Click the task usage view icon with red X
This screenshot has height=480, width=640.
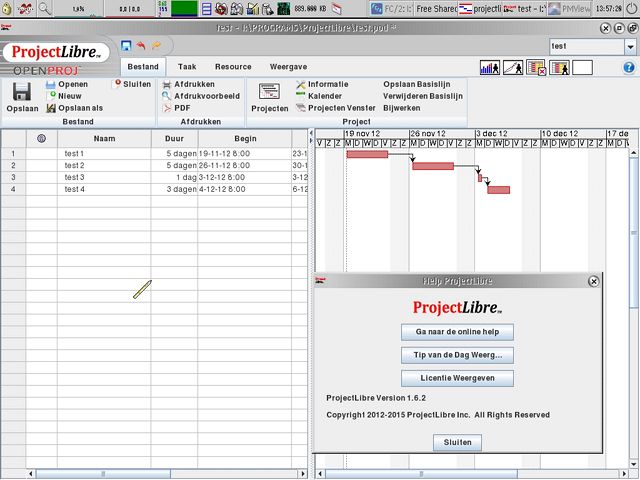tap(536, 67)
